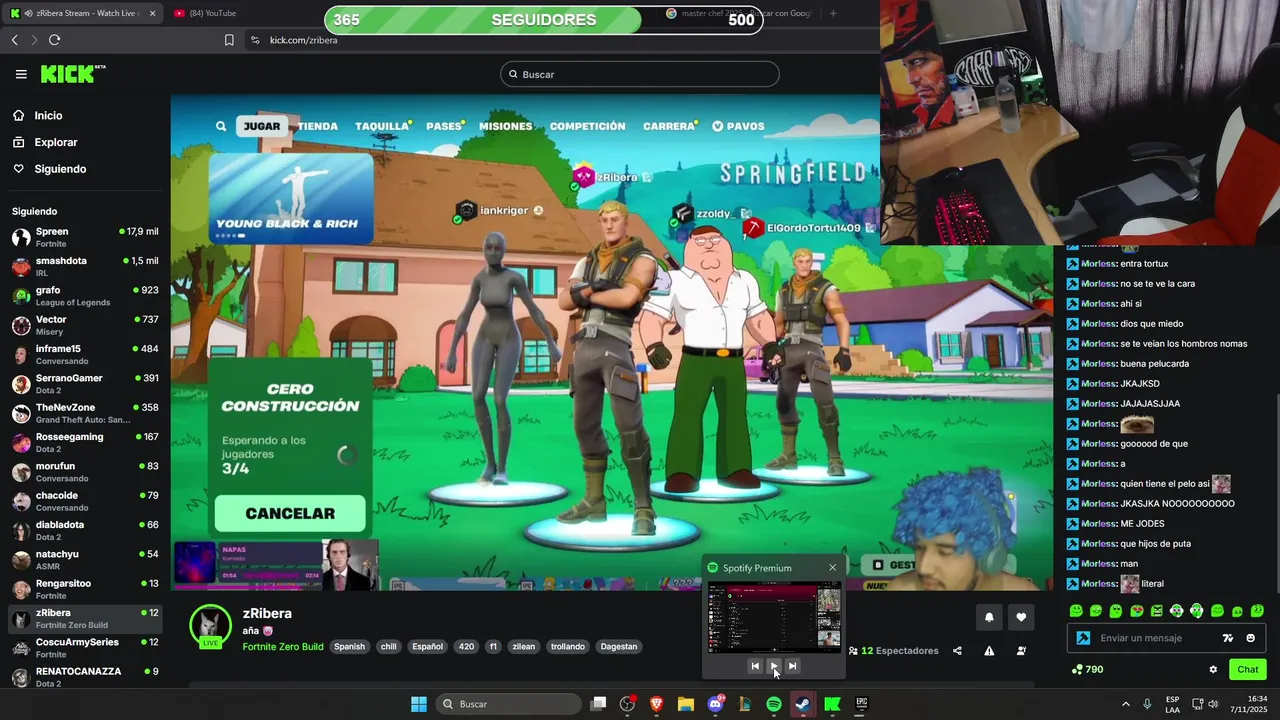This screenshot has width=1280, height=720.
Task: Click the Spotify Premium window thumbnail
Action: [x=774, y=617]
